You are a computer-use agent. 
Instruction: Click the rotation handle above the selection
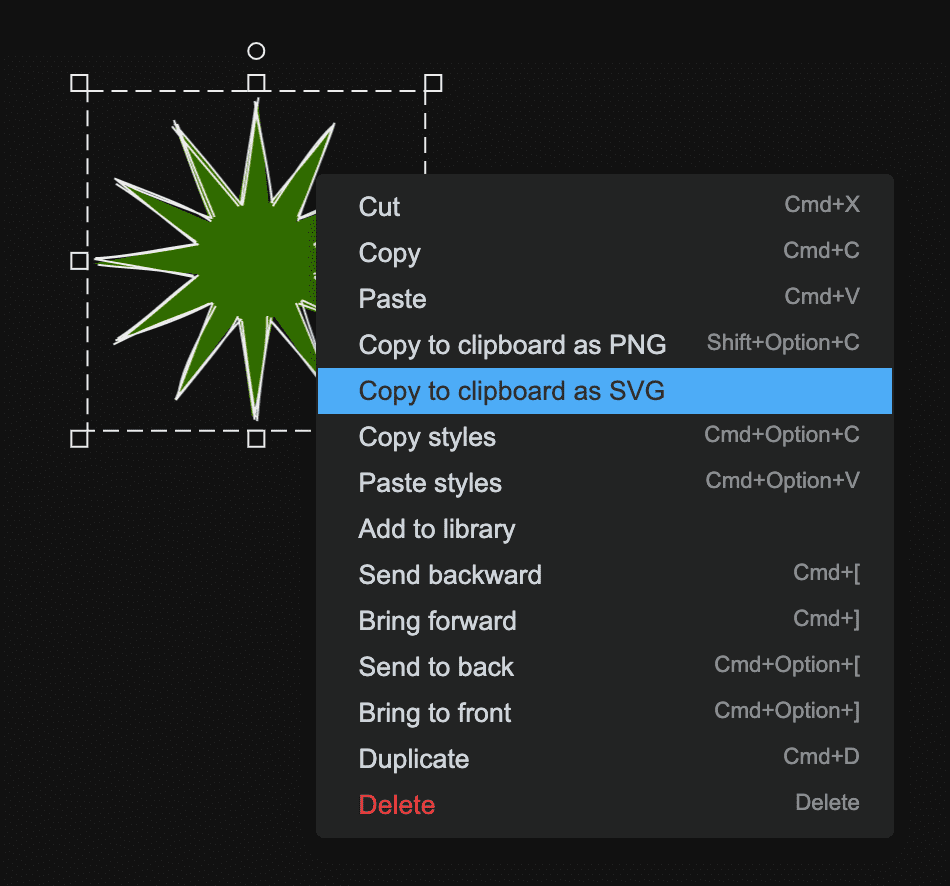(x=255, y=50)
